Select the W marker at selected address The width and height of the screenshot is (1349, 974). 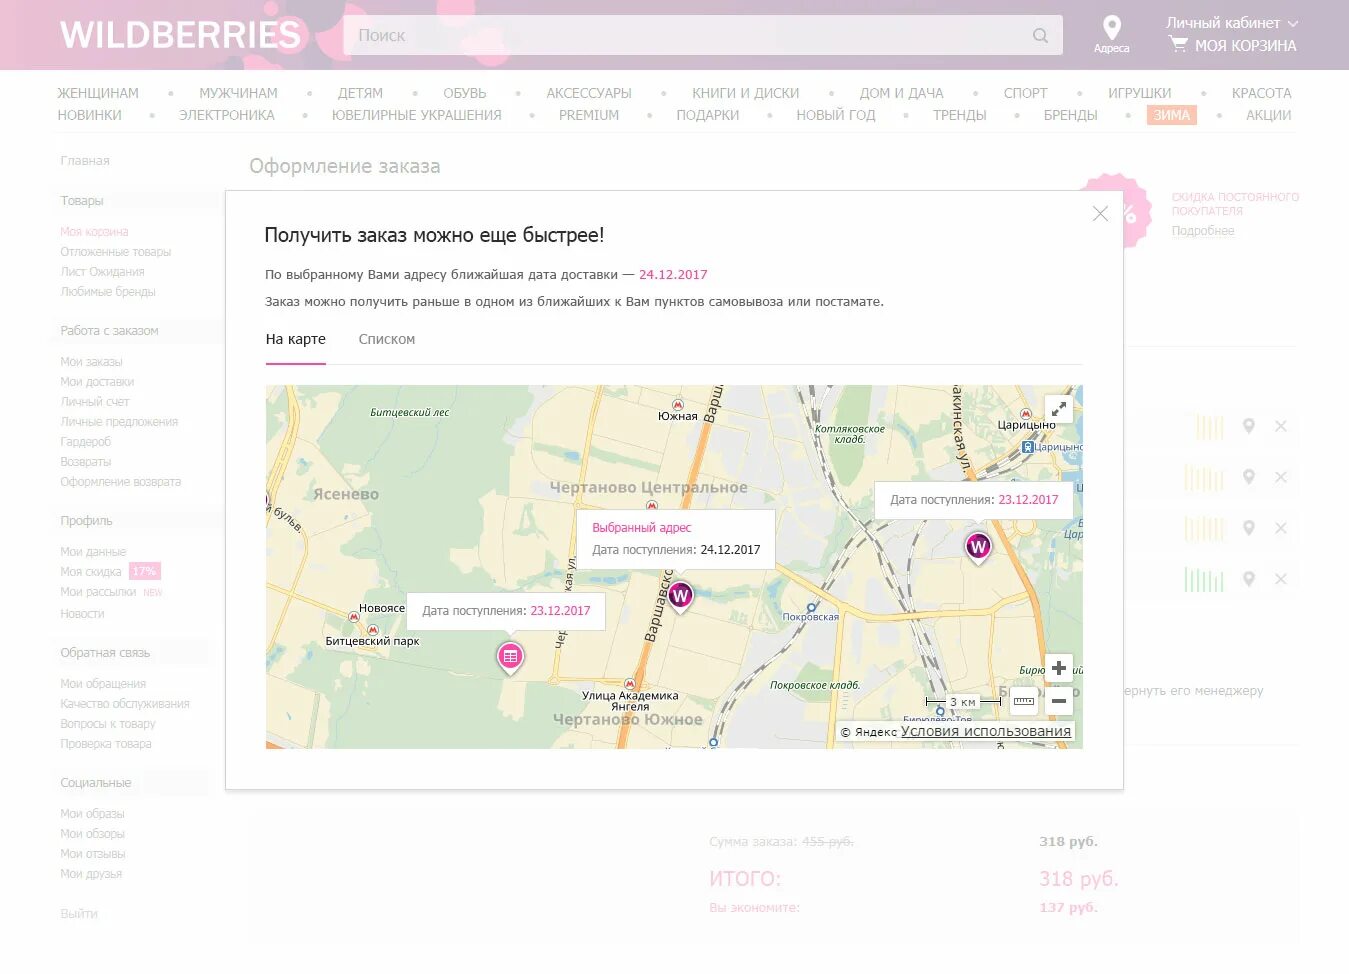pyautogui.click(x=680, y=596)
